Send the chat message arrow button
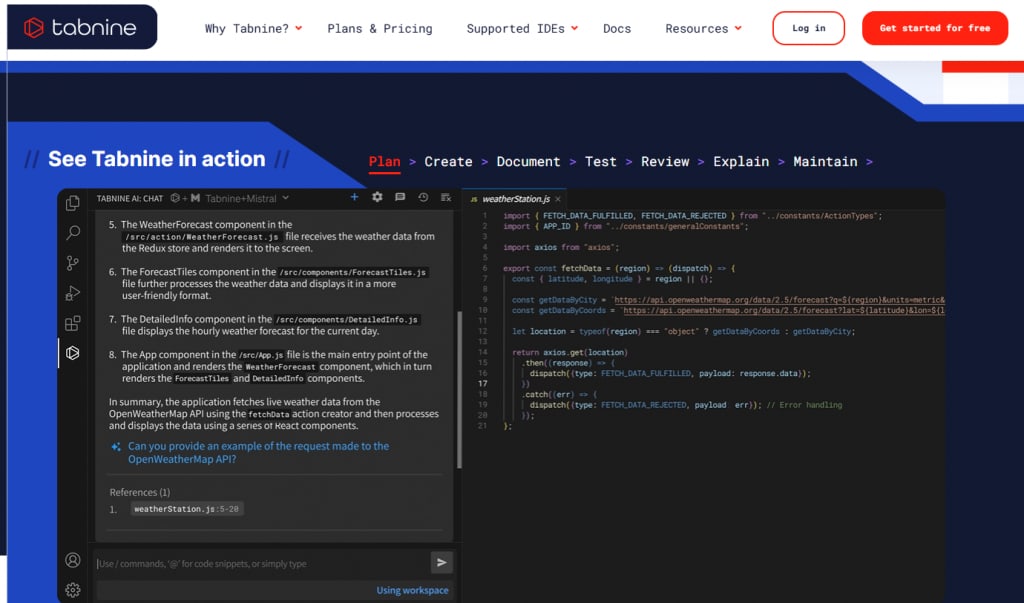The width and height of the screenshot is (1024, 603). [441, 562]
